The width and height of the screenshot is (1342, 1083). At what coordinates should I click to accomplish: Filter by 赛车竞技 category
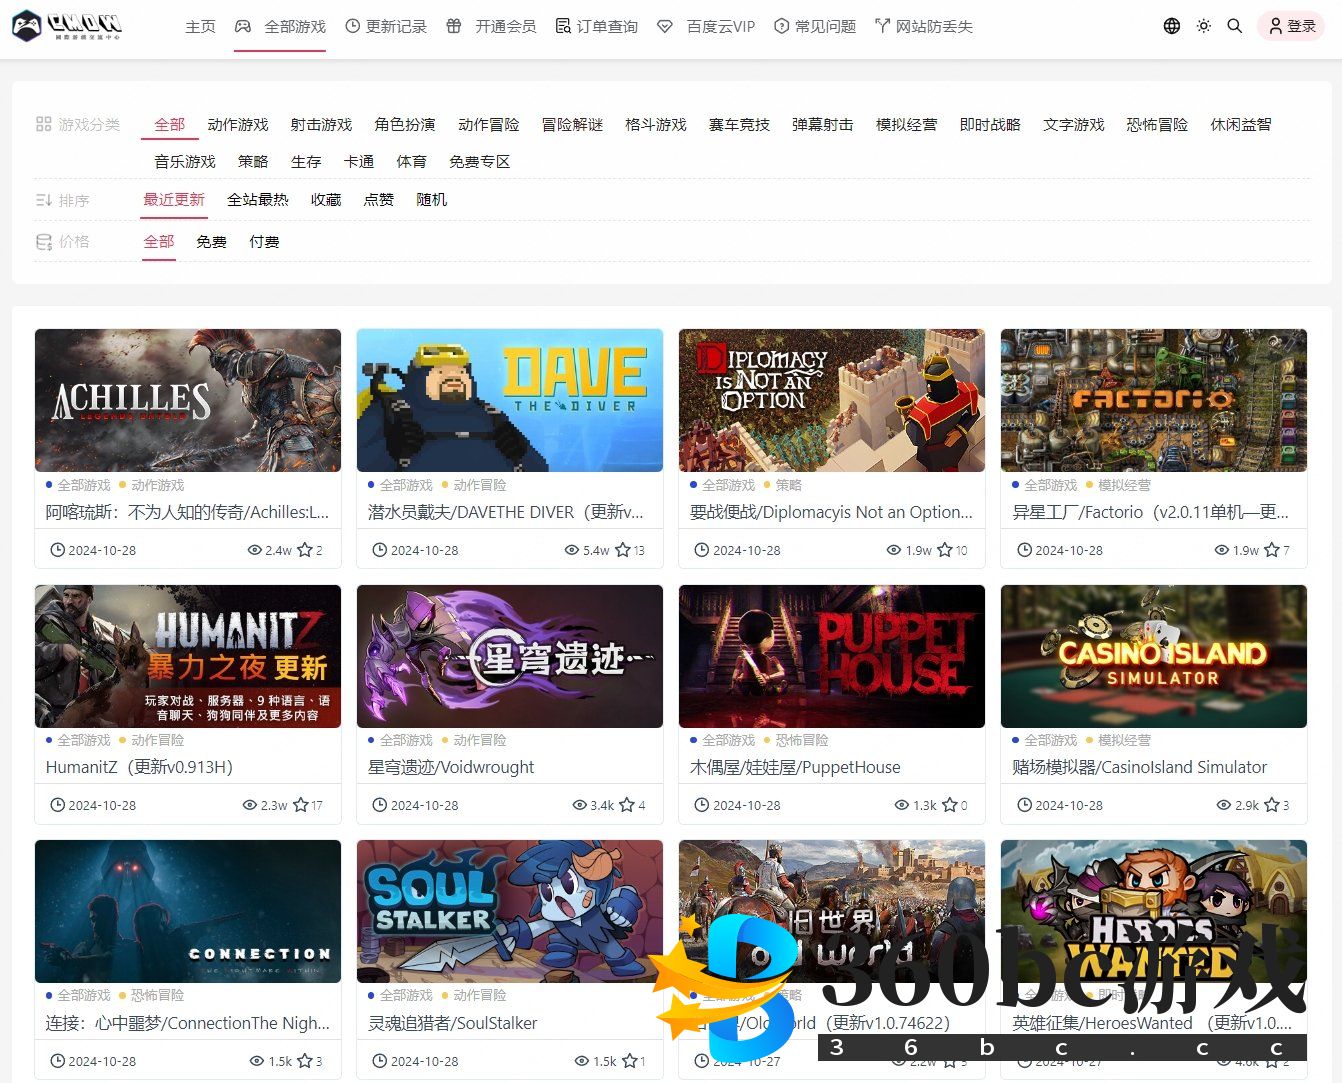740,124
